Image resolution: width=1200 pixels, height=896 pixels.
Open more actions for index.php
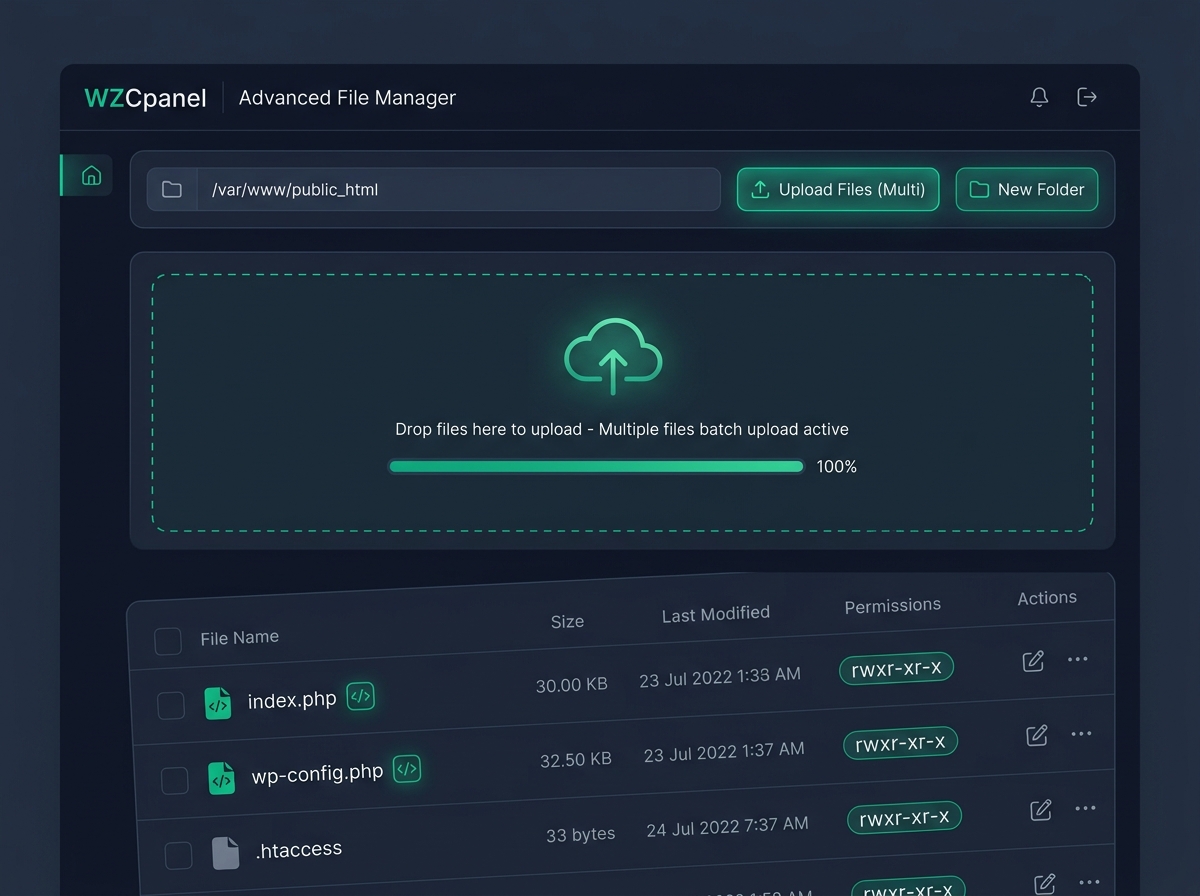coord(1077,659)
